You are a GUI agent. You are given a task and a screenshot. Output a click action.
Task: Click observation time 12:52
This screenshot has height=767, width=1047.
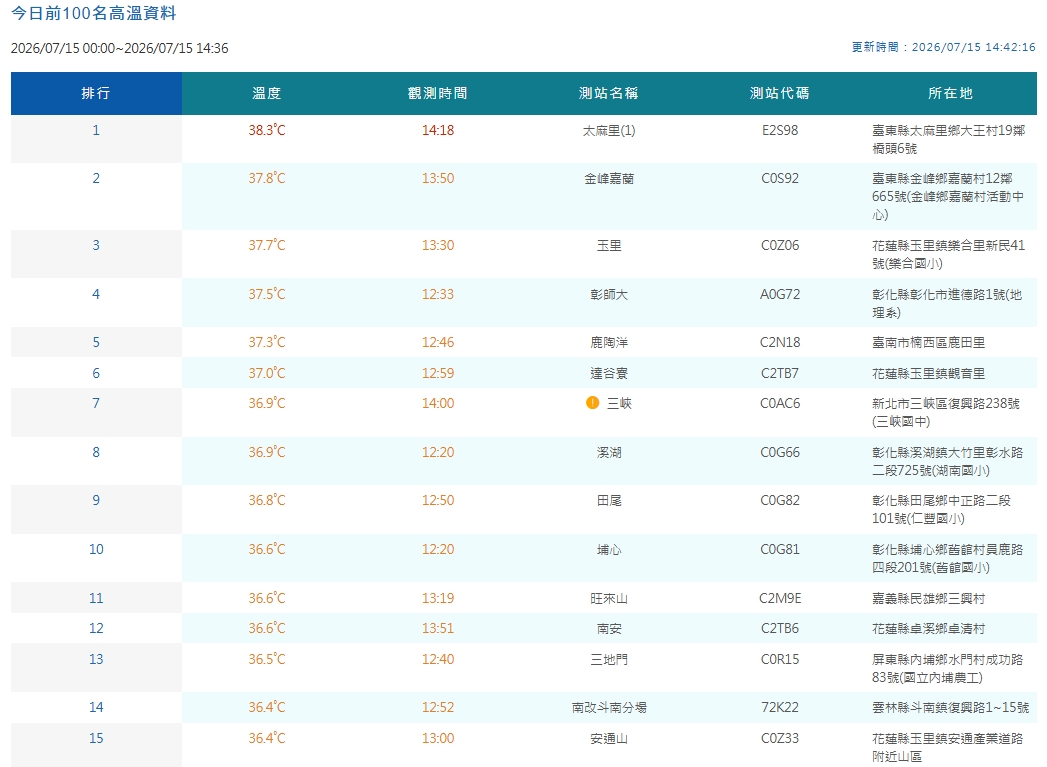pos(438,707)
